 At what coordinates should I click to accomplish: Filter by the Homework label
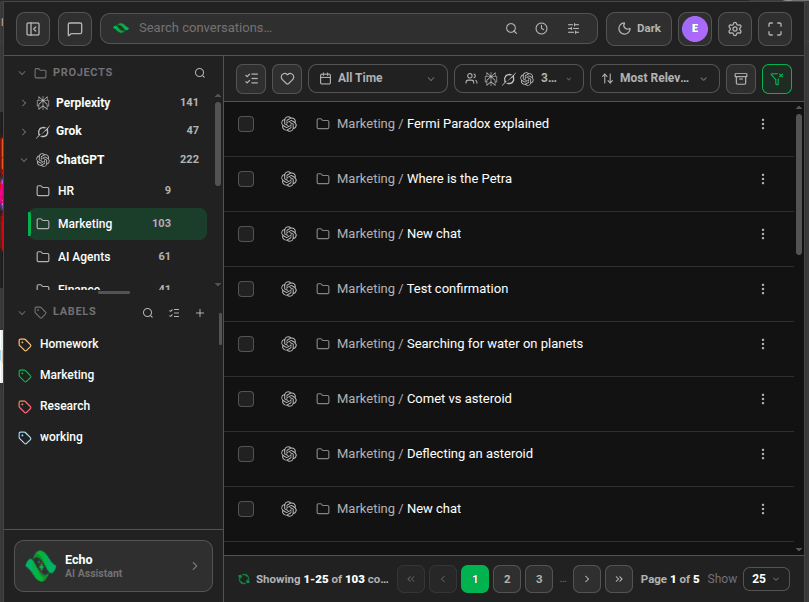click(x=69, y=344)
